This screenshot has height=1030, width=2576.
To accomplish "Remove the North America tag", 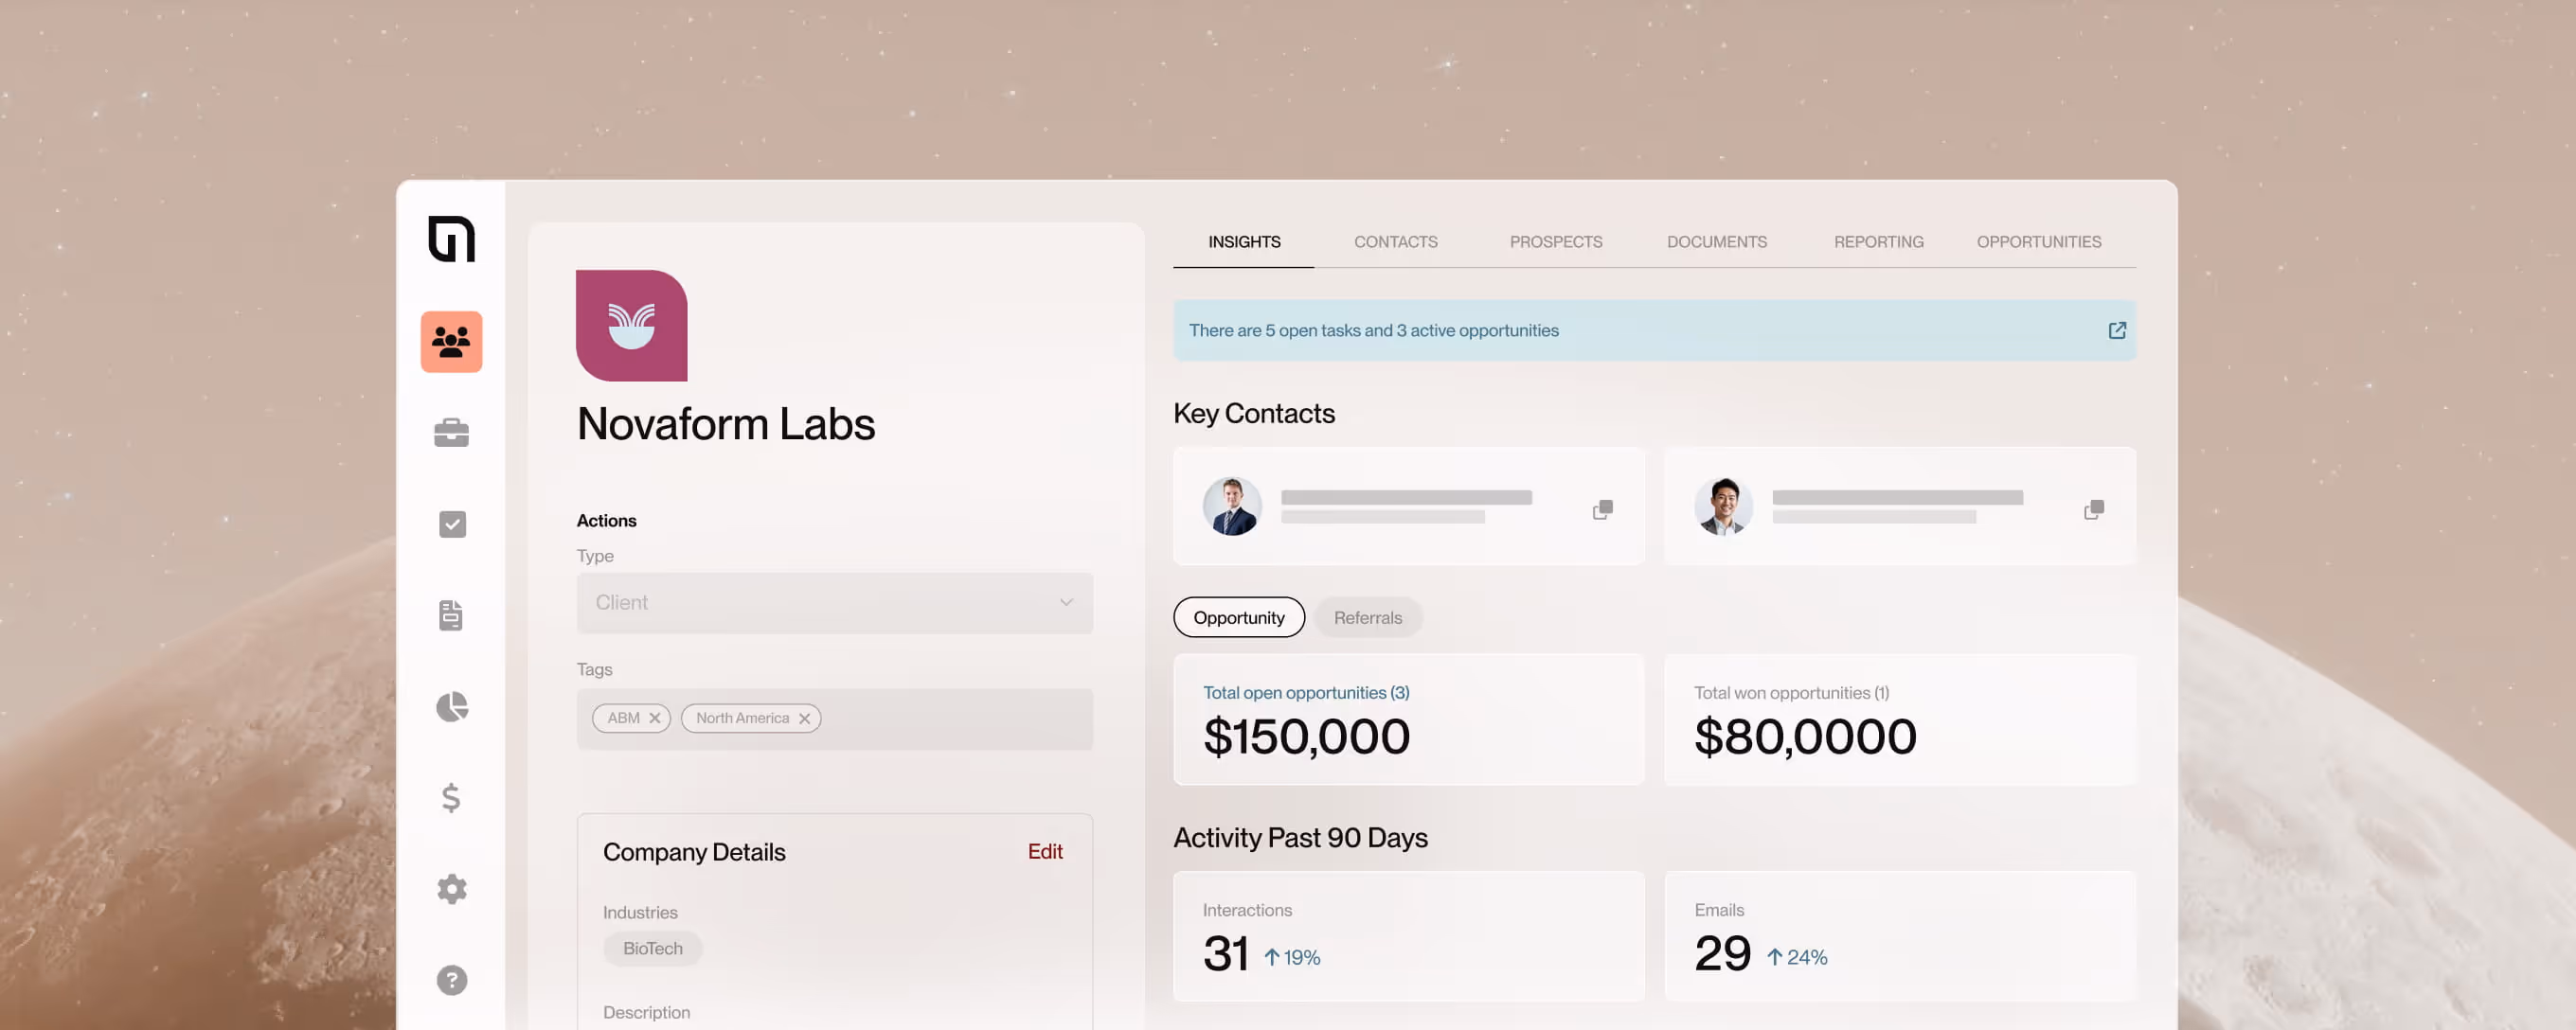I will 804,717.
